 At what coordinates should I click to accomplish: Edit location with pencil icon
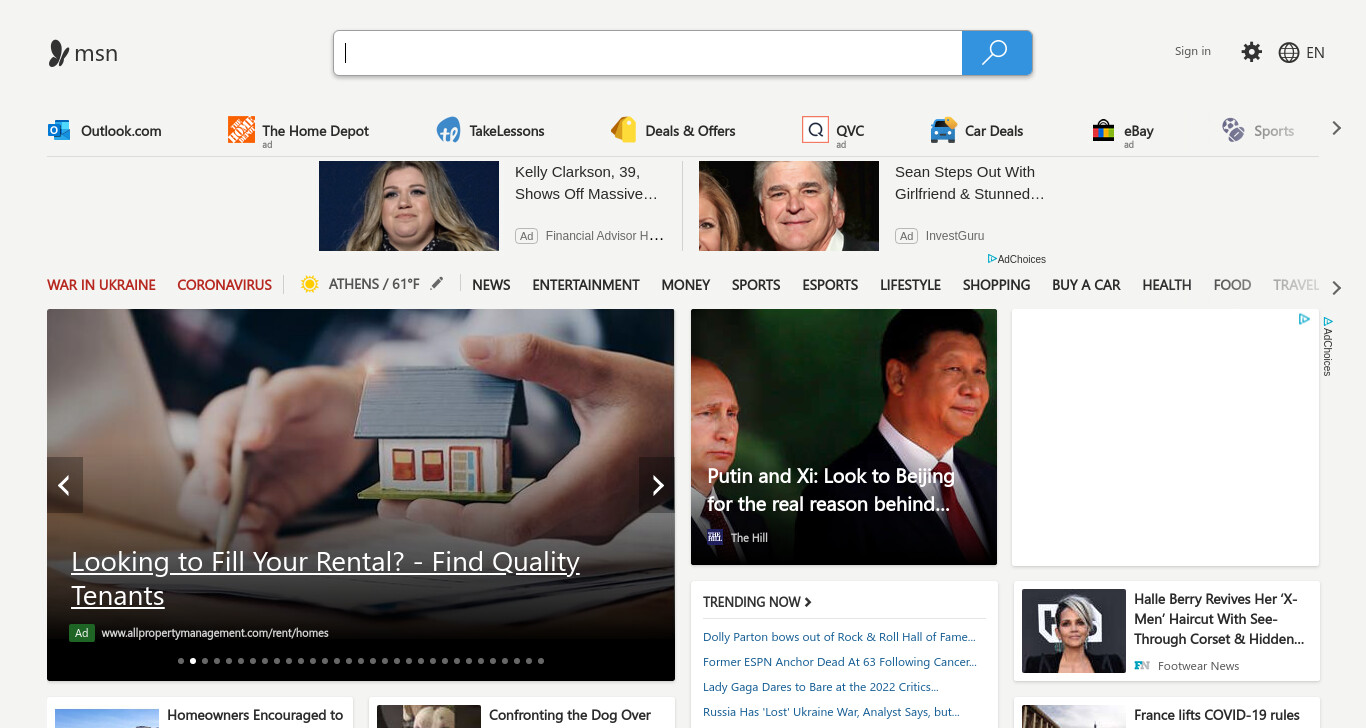(x=437, y=284)
